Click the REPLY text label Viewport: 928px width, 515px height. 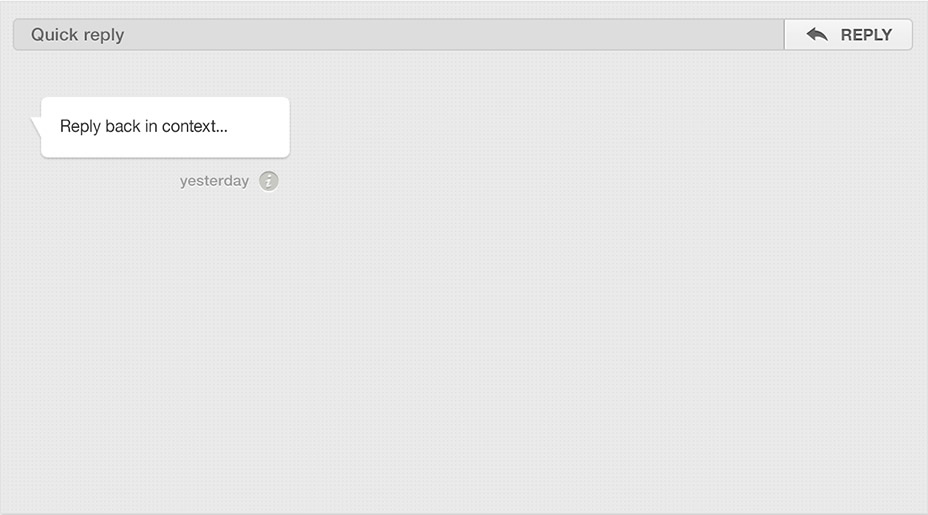(866, 35)
